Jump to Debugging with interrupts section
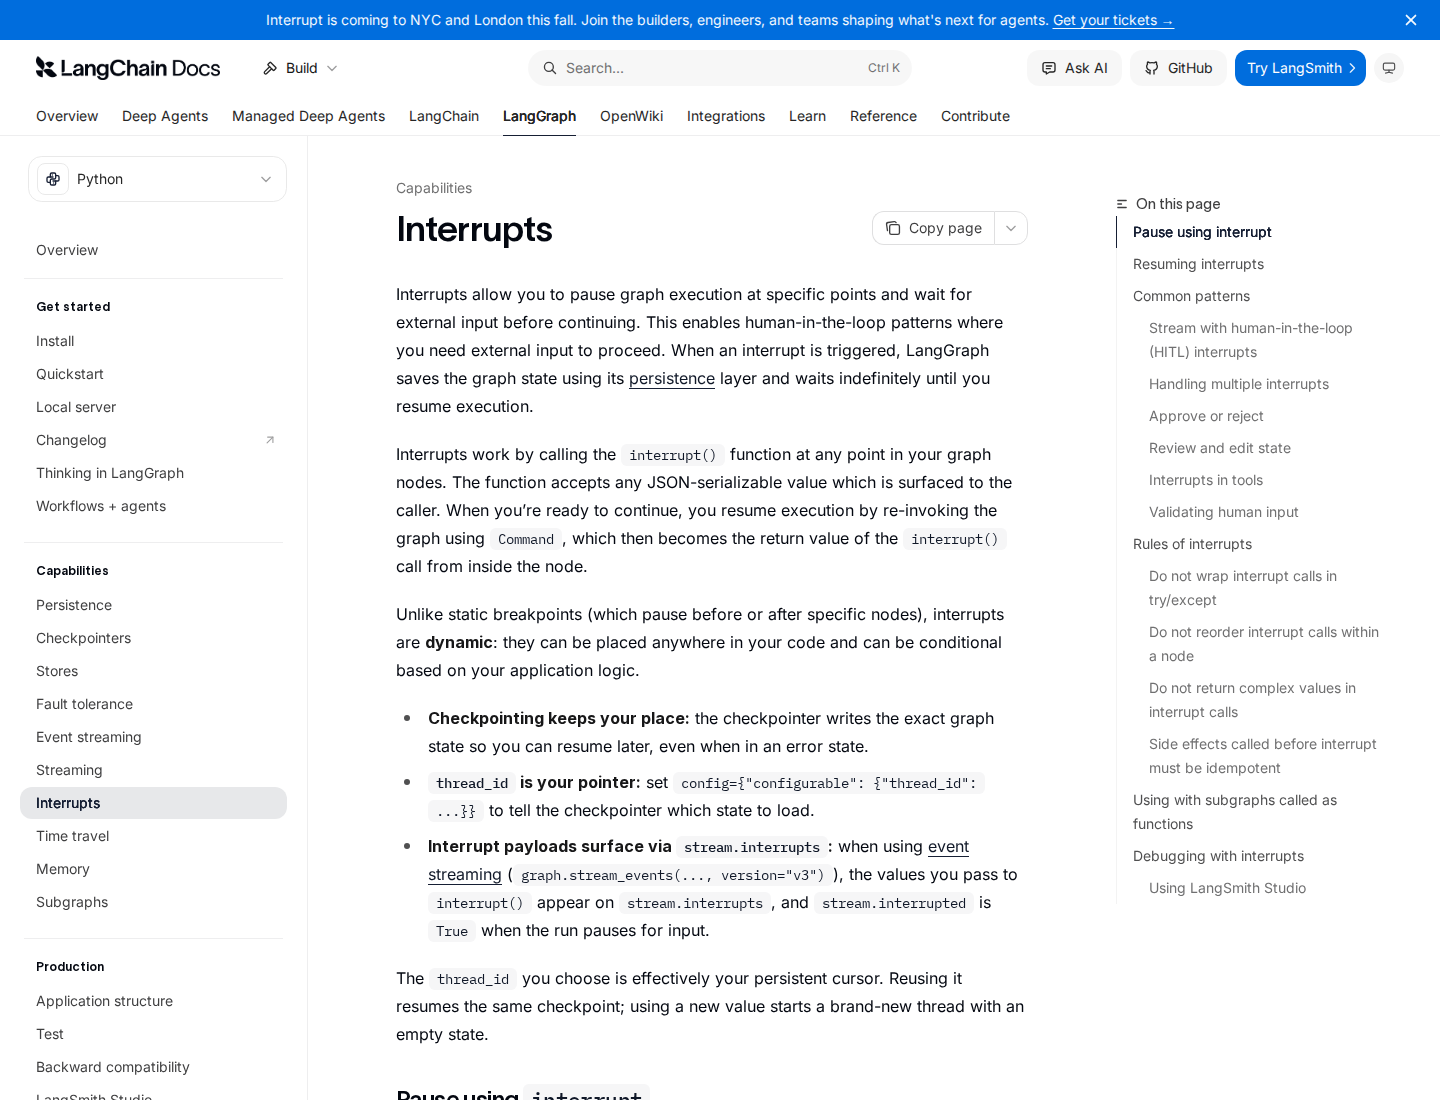1440x1100 pixels. click(x=1218, y=856)
